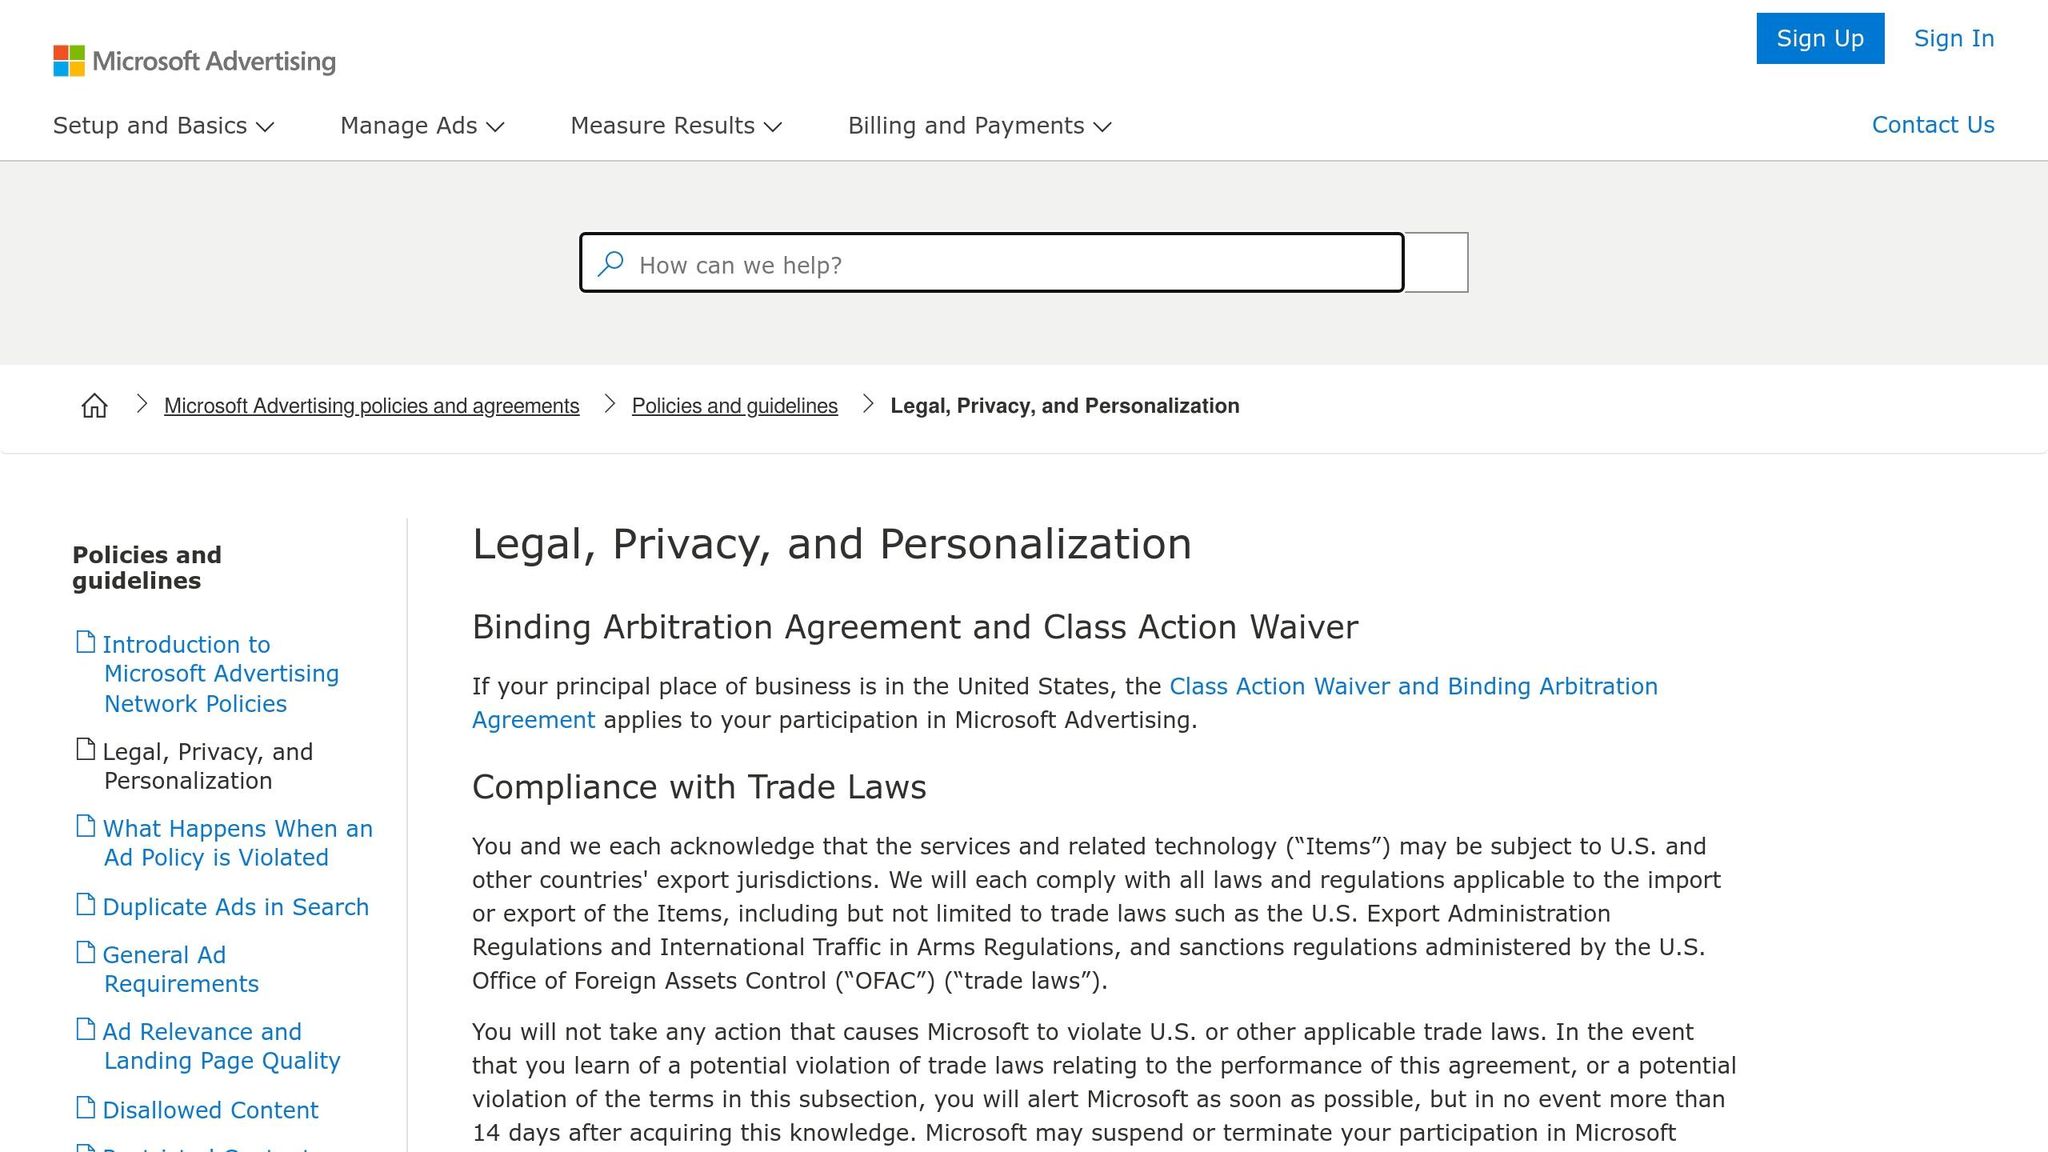The width and height of the screenshot is (2048, 1152).
Task: Click the document icon beside Ad Relevance and Landing Page Quality
Action: click(x=84, y=1028)
